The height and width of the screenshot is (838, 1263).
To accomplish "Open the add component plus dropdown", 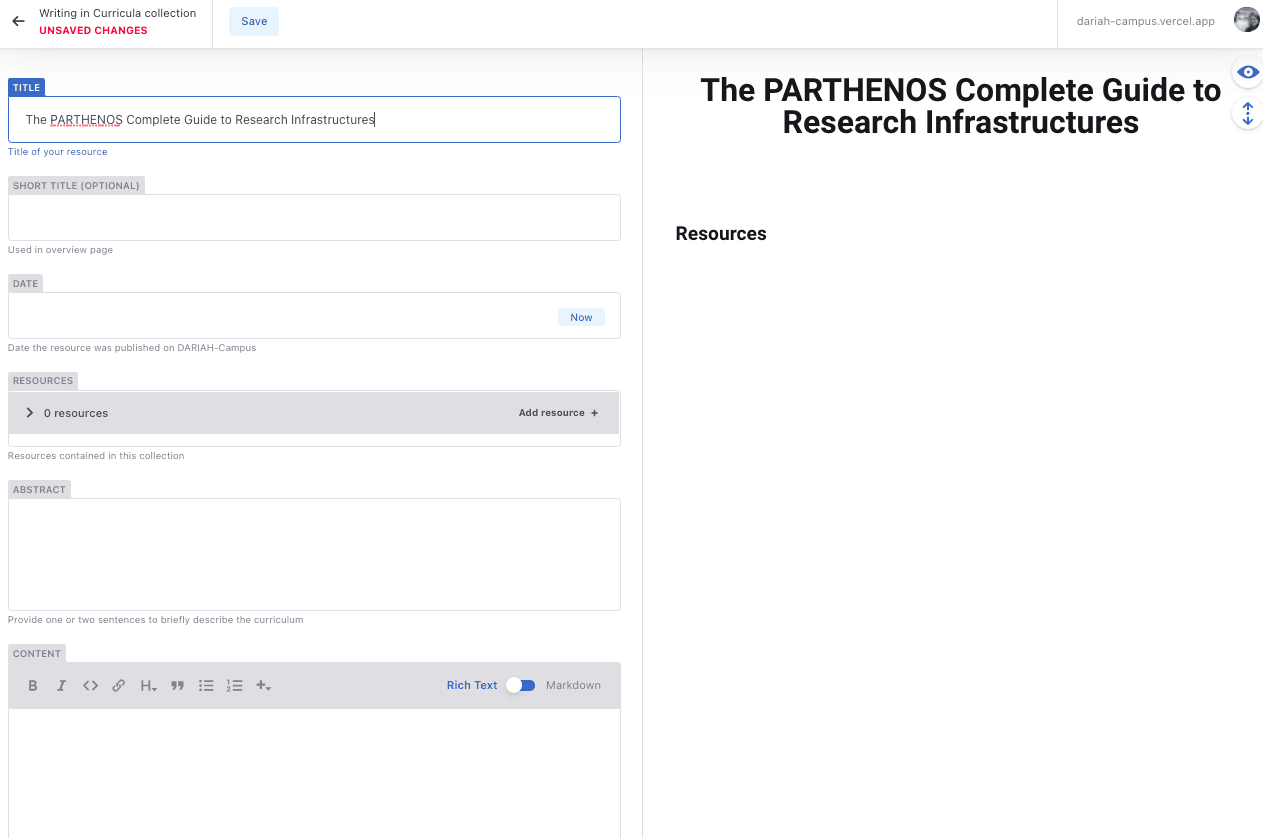I will (264, 686).
